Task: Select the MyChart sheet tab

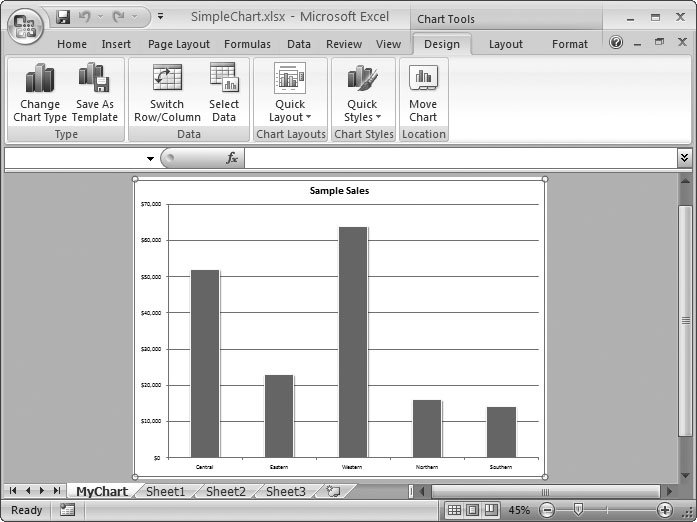Action: [x=102, y=491]
